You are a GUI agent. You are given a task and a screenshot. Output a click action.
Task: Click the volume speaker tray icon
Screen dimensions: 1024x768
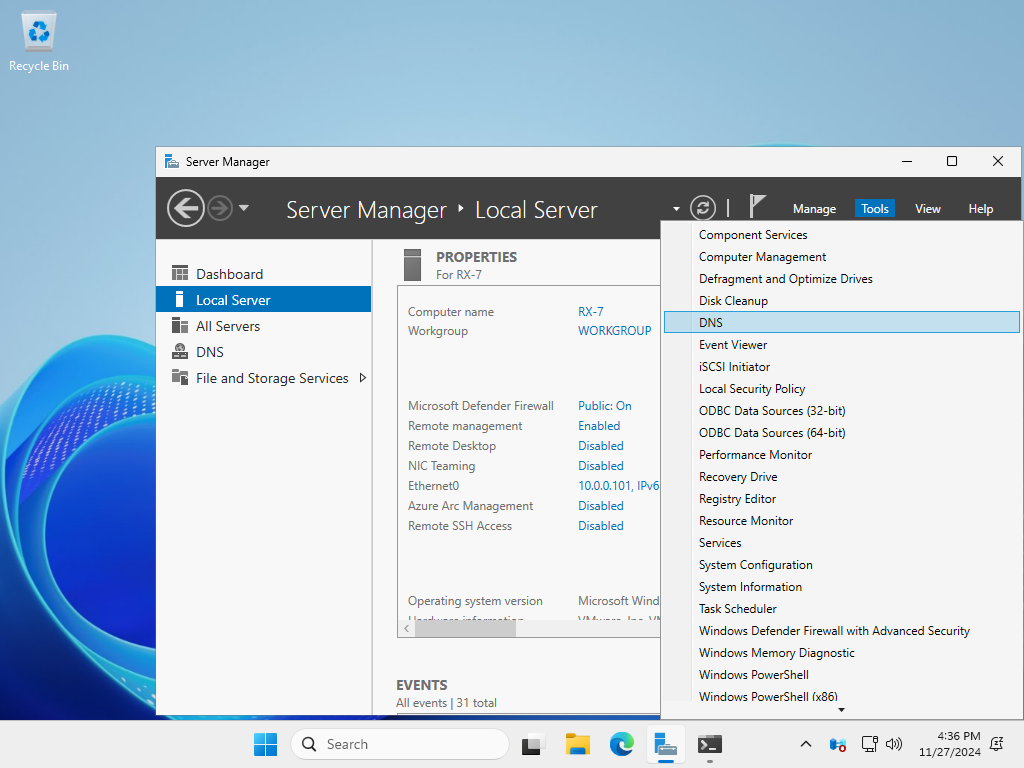pos(893,744)
